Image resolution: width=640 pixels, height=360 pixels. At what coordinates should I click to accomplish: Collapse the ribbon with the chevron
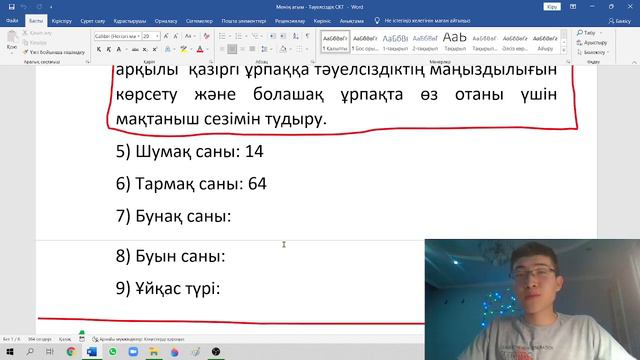634,62
